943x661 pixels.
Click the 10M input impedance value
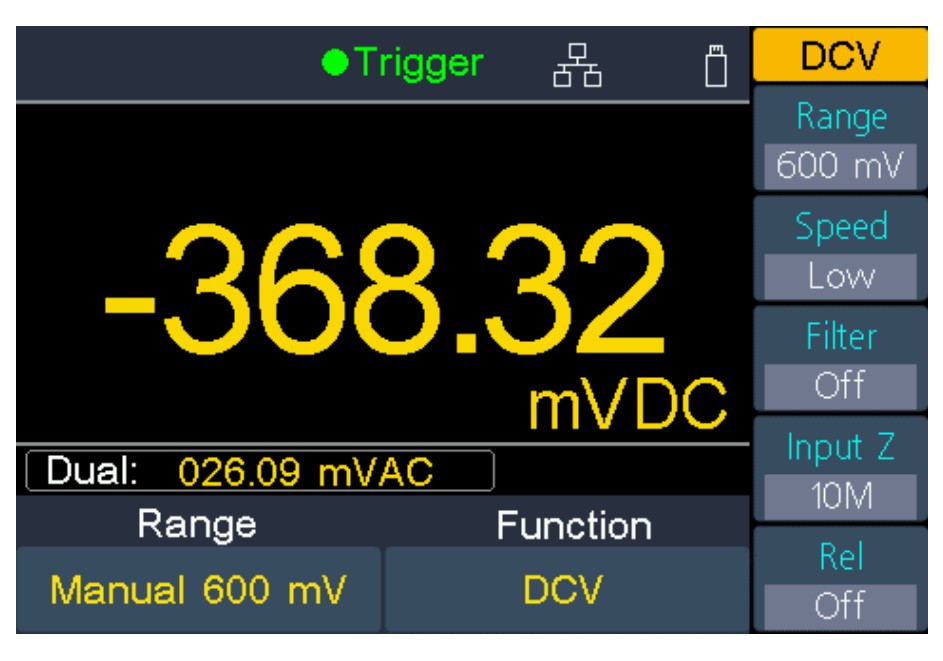841,495
